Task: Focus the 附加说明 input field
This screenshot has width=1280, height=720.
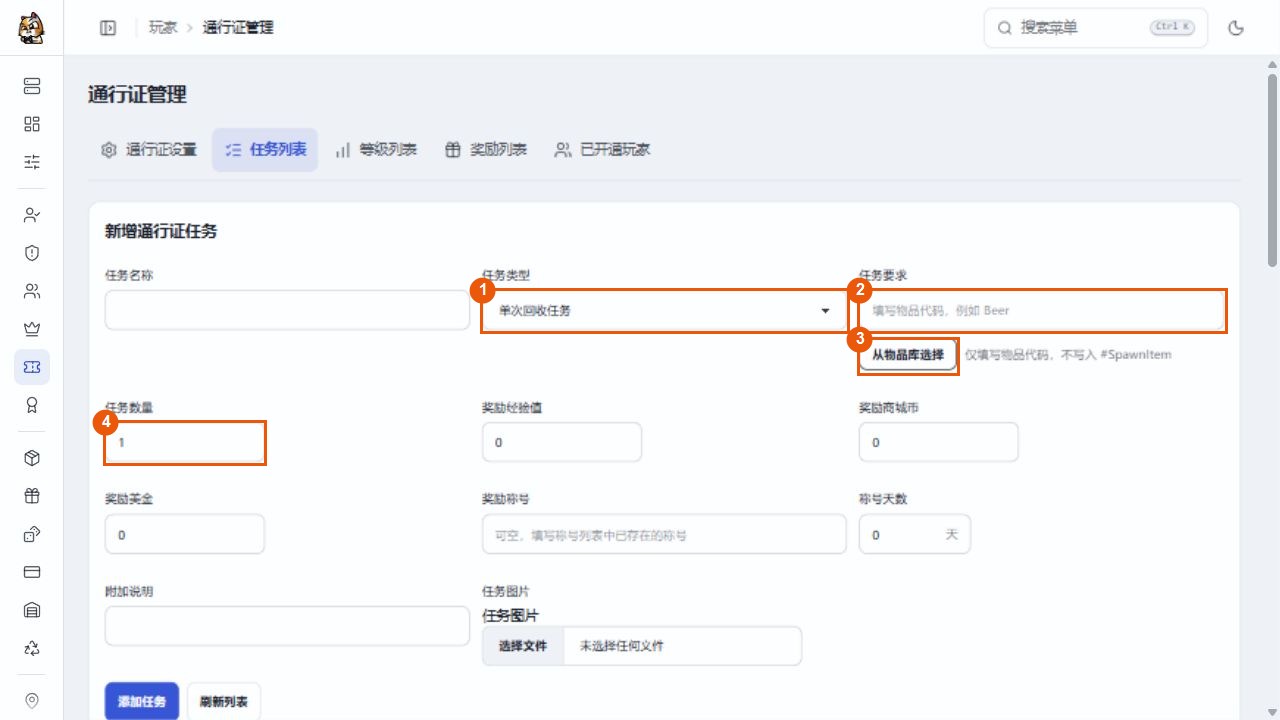Action: click(x=287, y=626)
